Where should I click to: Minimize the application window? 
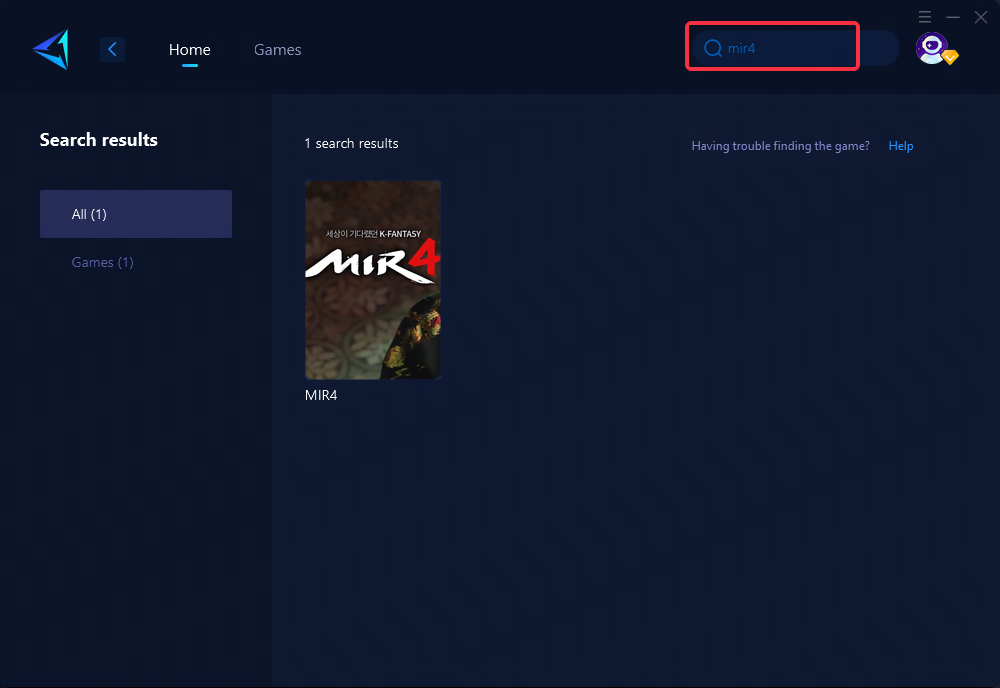click(953, 17)
